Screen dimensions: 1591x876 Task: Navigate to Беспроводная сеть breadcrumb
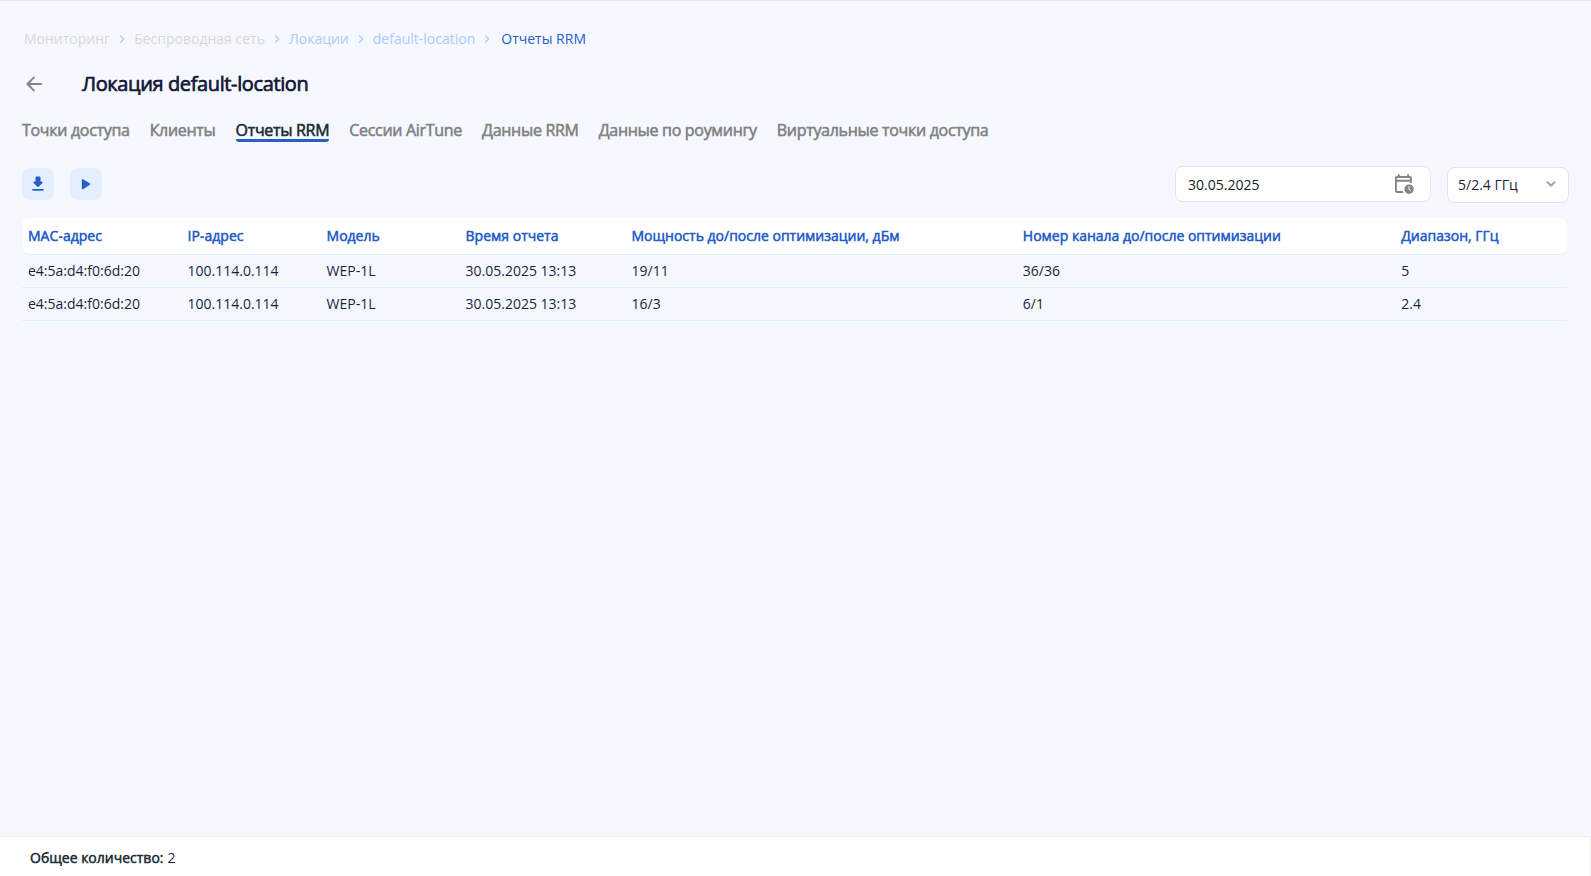click(199, 39)
